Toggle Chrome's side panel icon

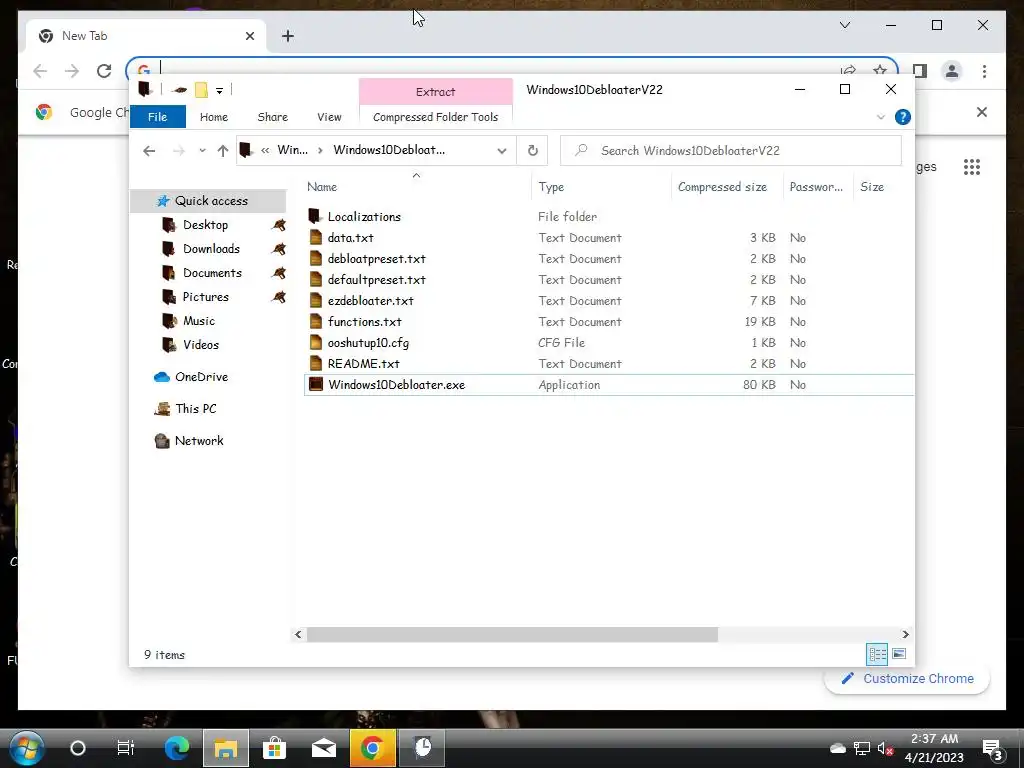920,71
